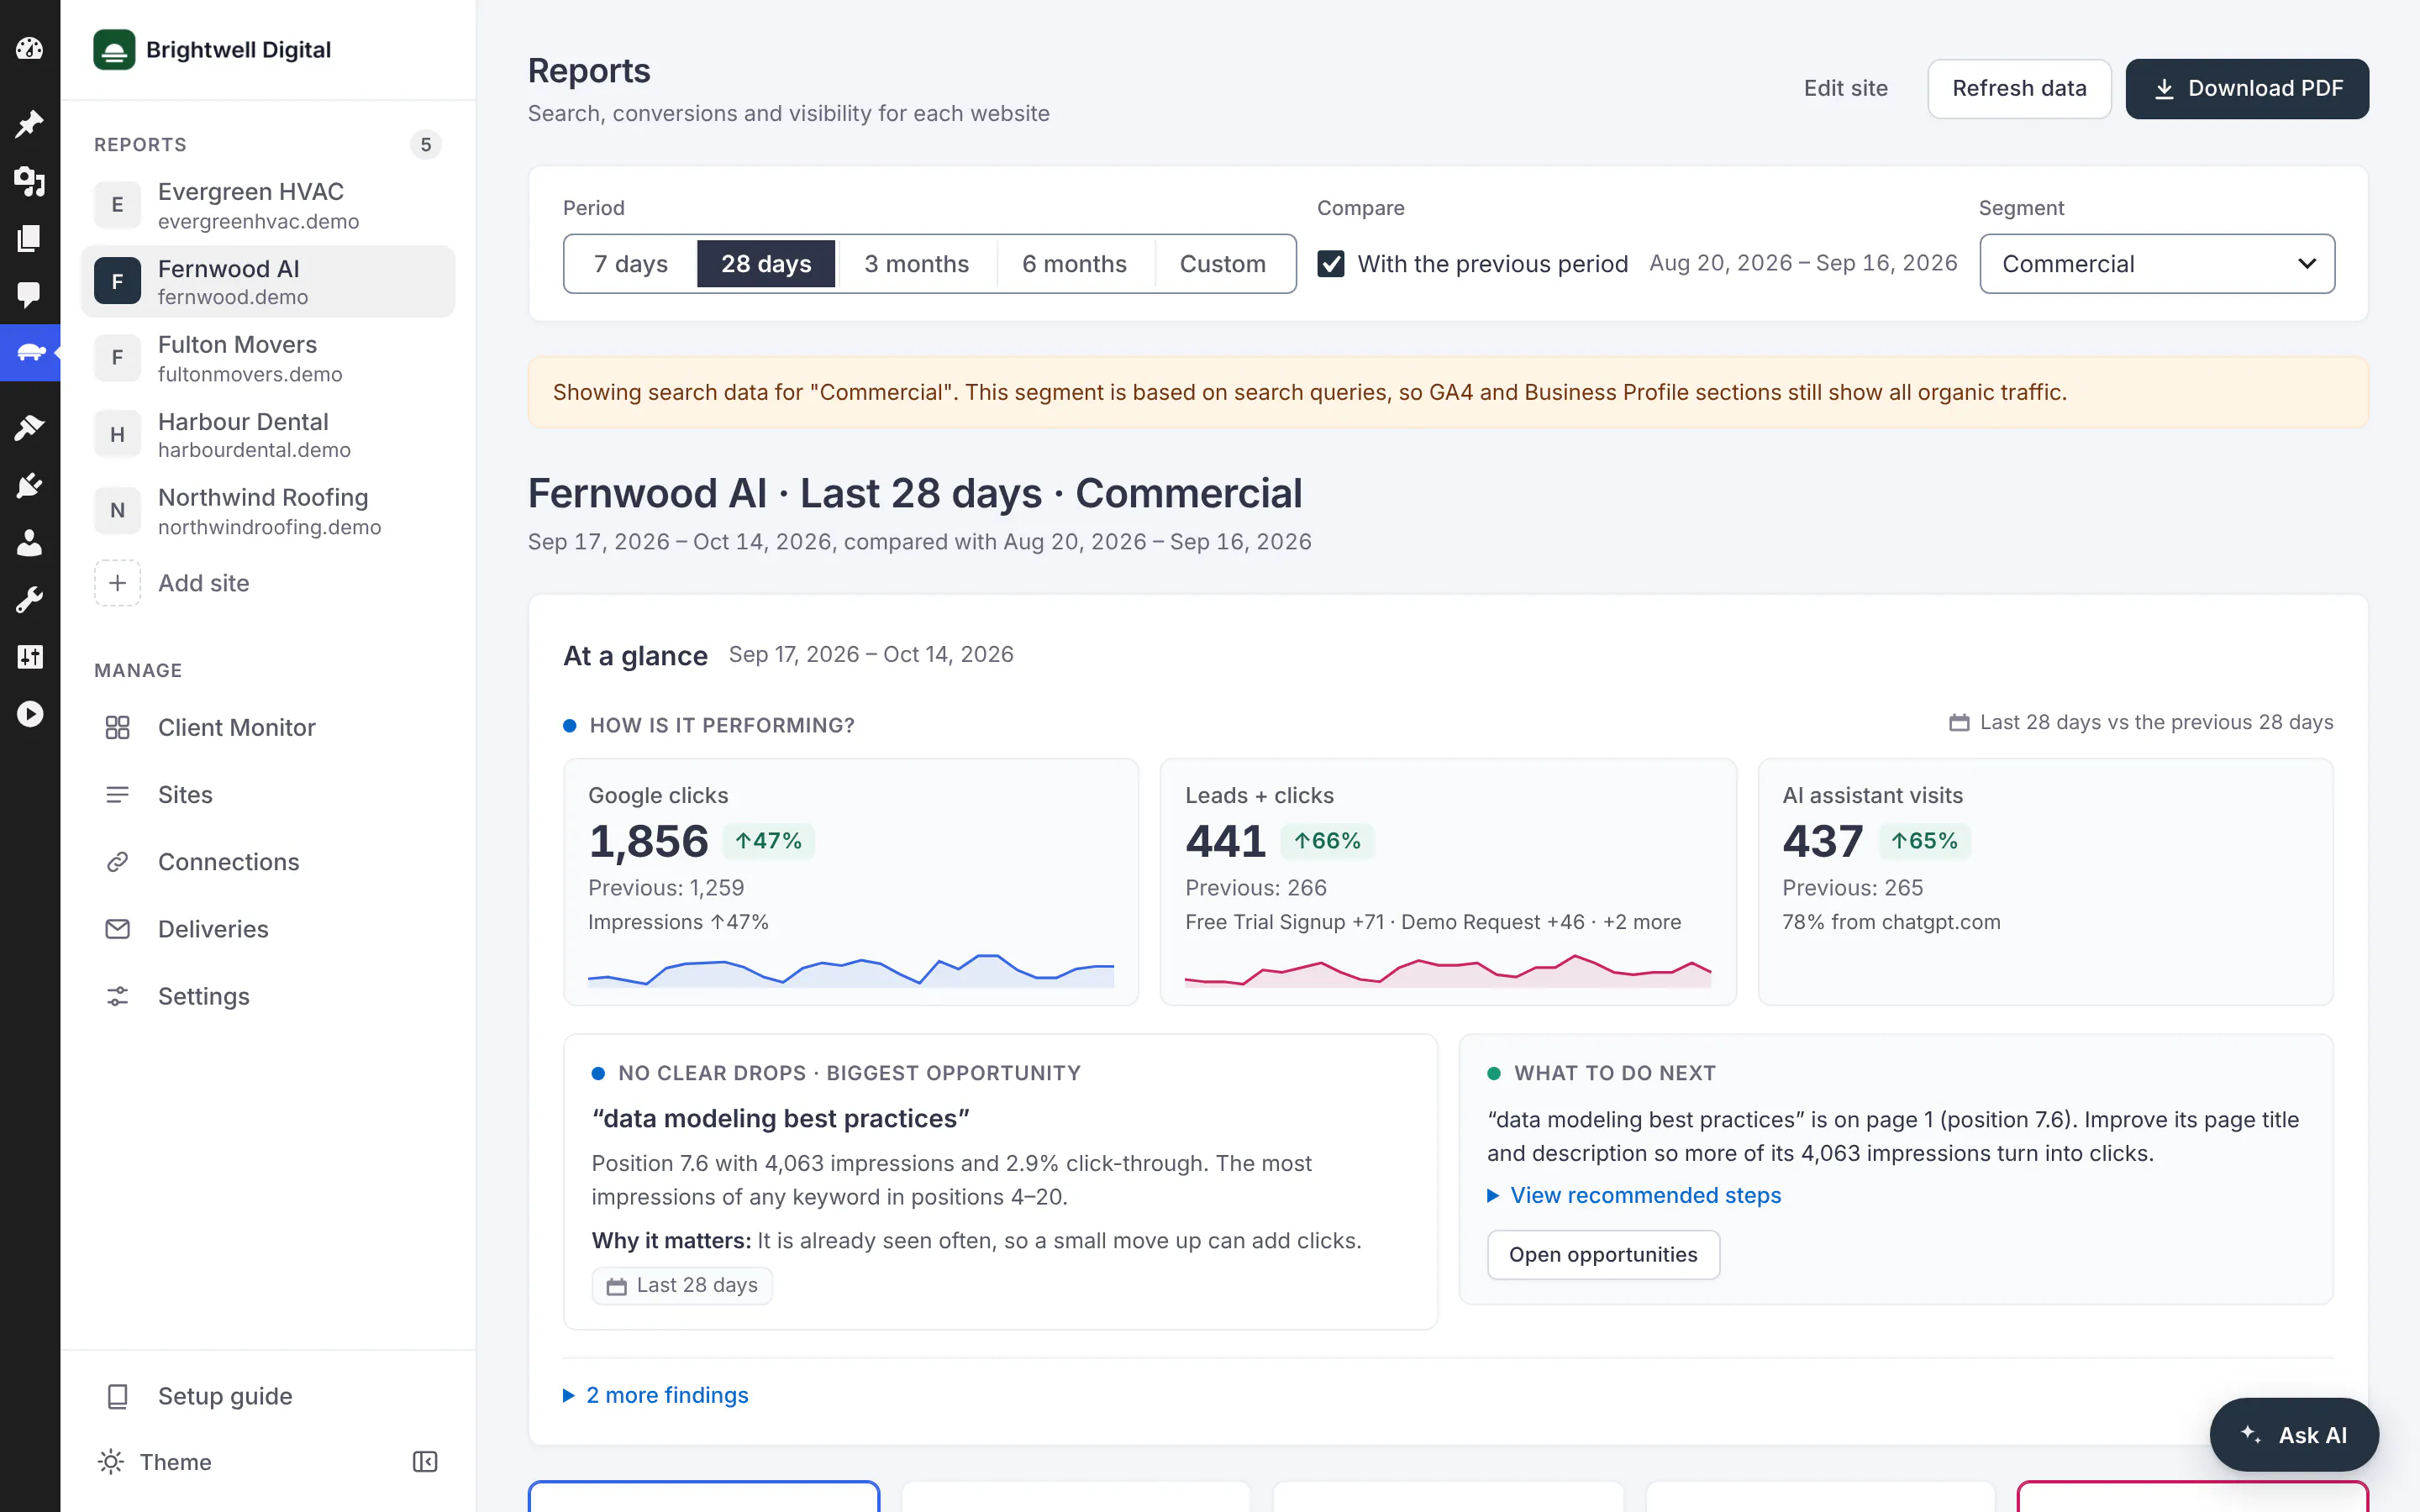Open Fulton Movers report

point(267,358)
